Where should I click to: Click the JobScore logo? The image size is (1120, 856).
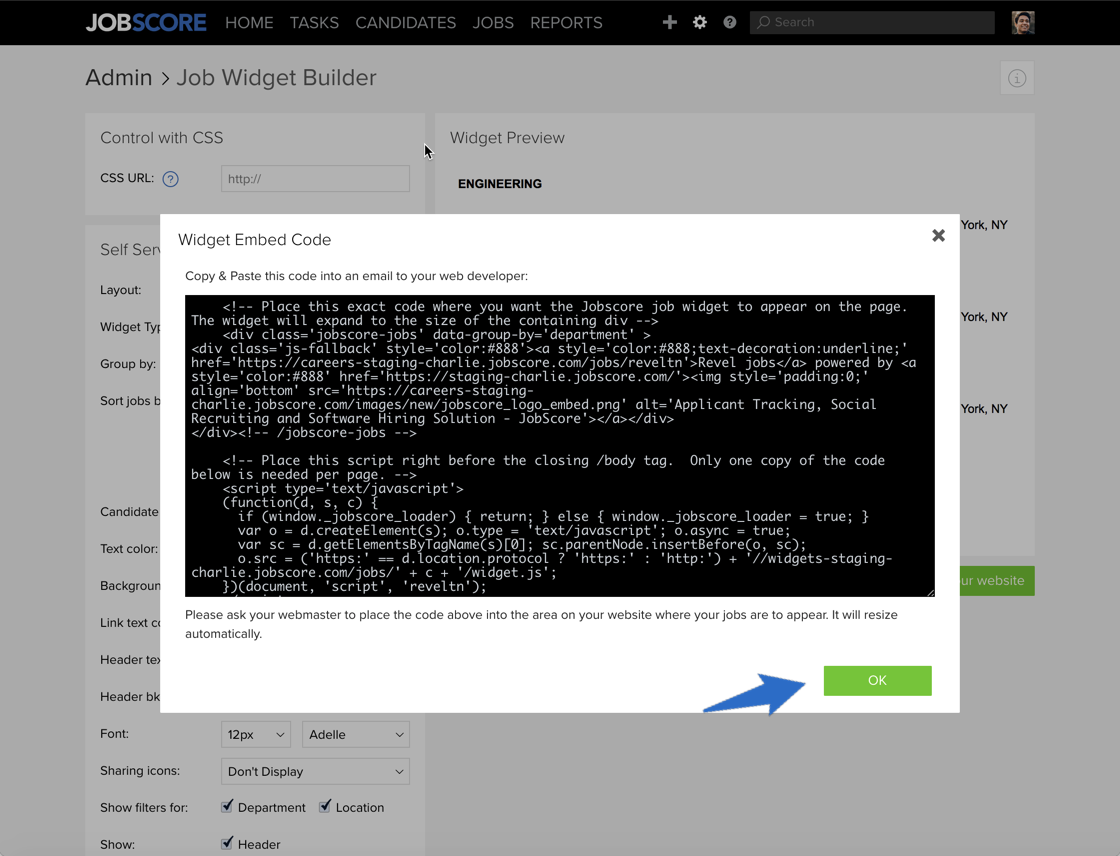coord(146,23)
